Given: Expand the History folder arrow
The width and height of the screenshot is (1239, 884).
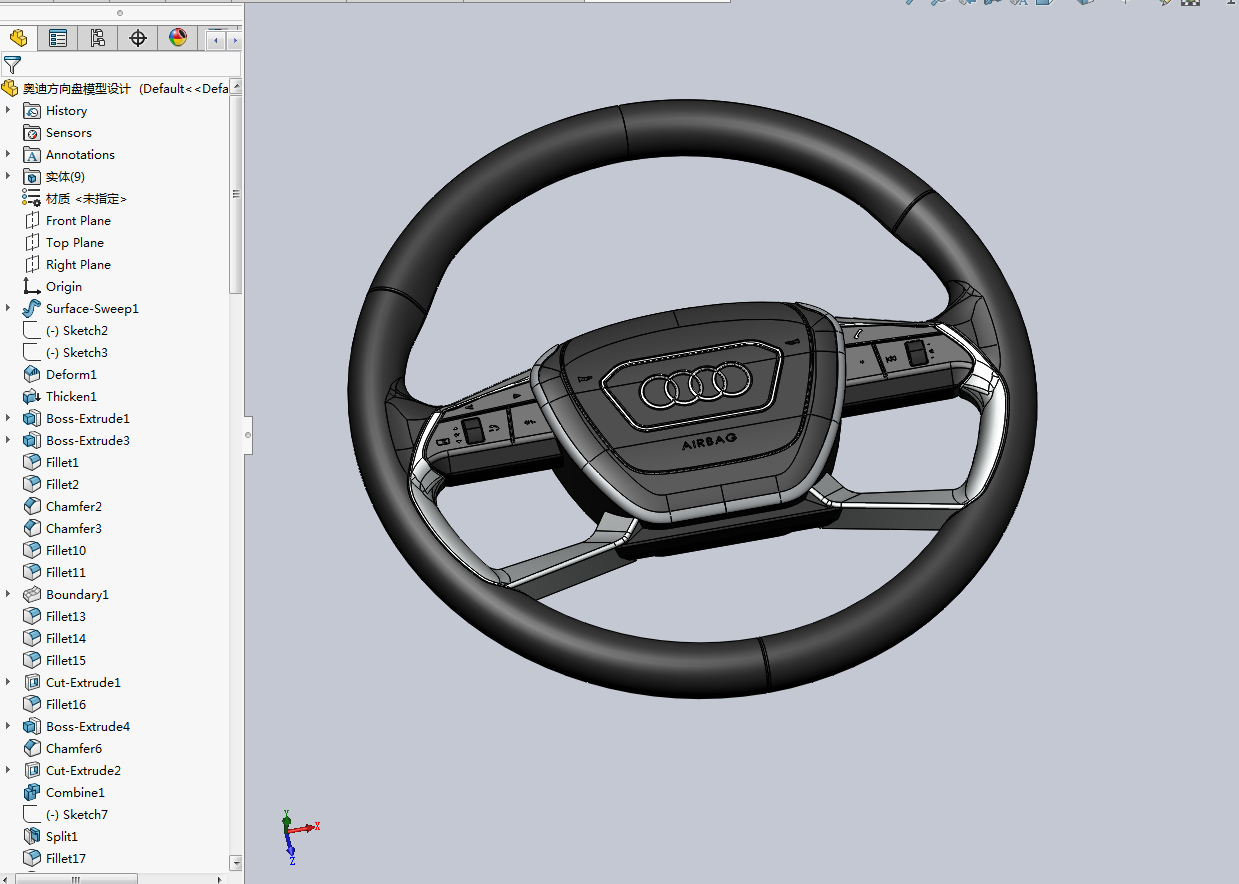Looking at the screenshot, I should tap(9, 110).
